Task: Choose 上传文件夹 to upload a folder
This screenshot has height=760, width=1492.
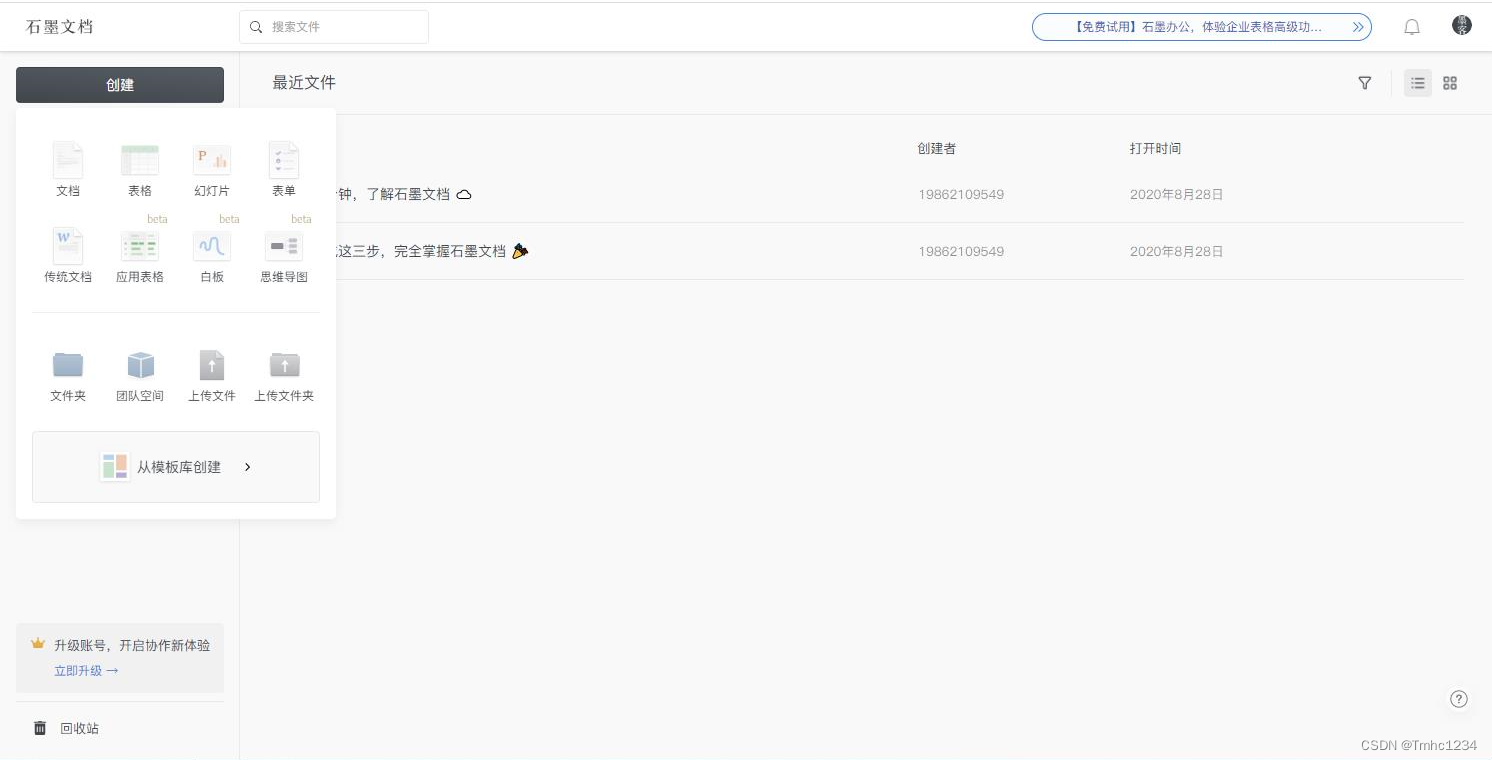Action: pos(284,376)
